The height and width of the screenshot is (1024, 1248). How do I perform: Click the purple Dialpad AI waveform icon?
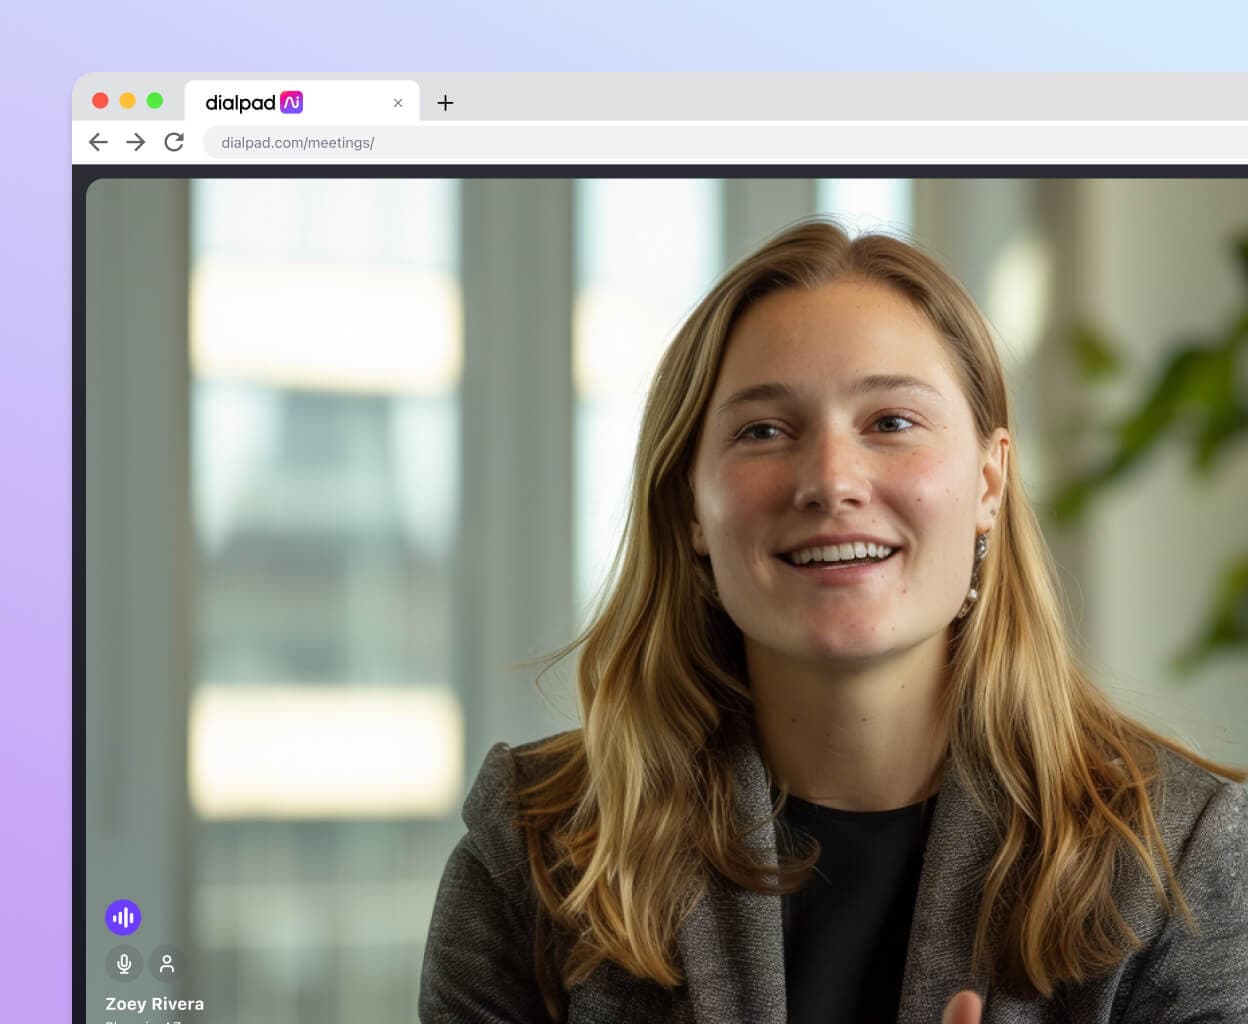(x=124, y=916)
